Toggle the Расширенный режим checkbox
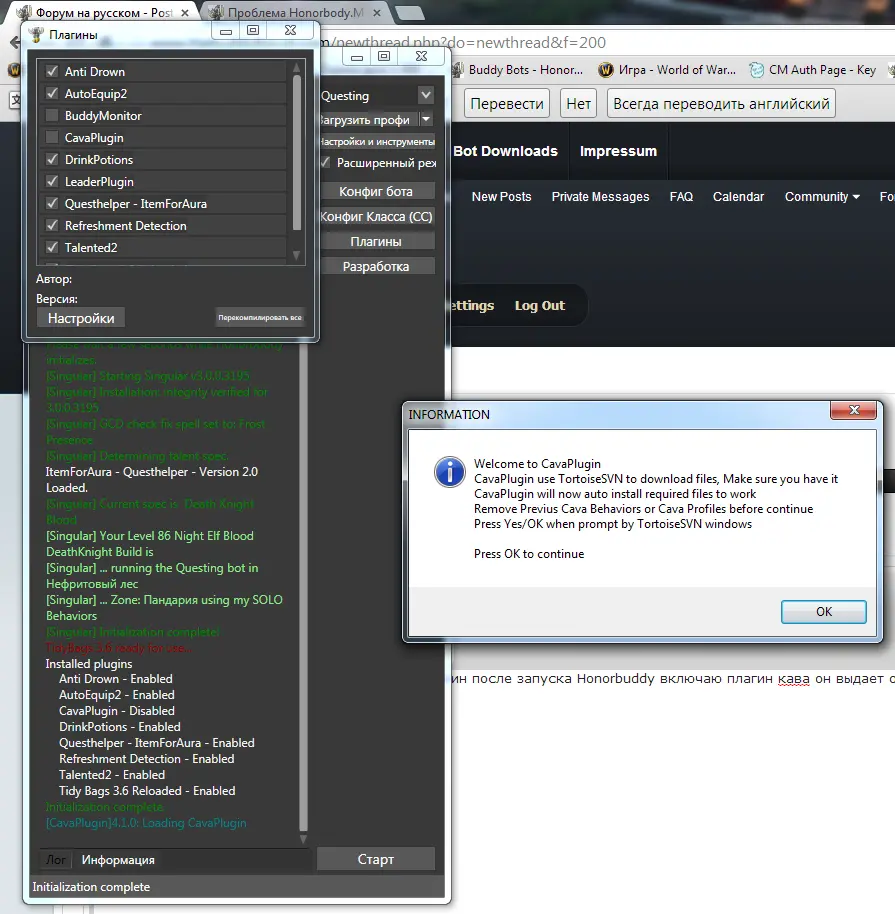 [x=325, y=162]
